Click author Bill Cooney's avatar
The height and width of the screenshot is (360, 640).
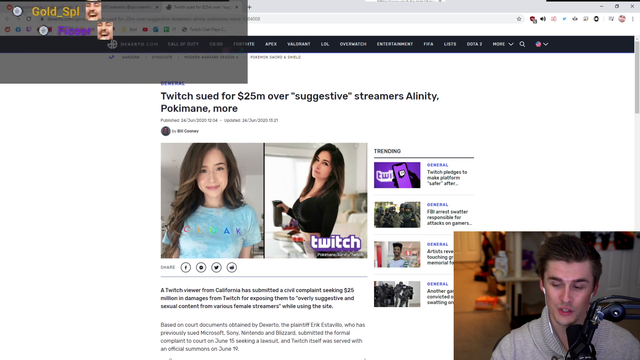(165, 131)
